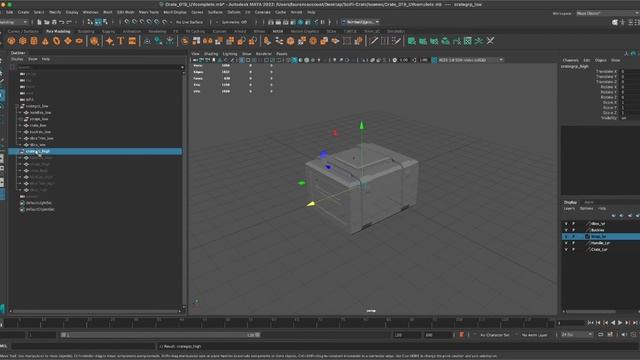Click the playback range slider bar
The width and height of the screenshot is (640, 360).
161,335
